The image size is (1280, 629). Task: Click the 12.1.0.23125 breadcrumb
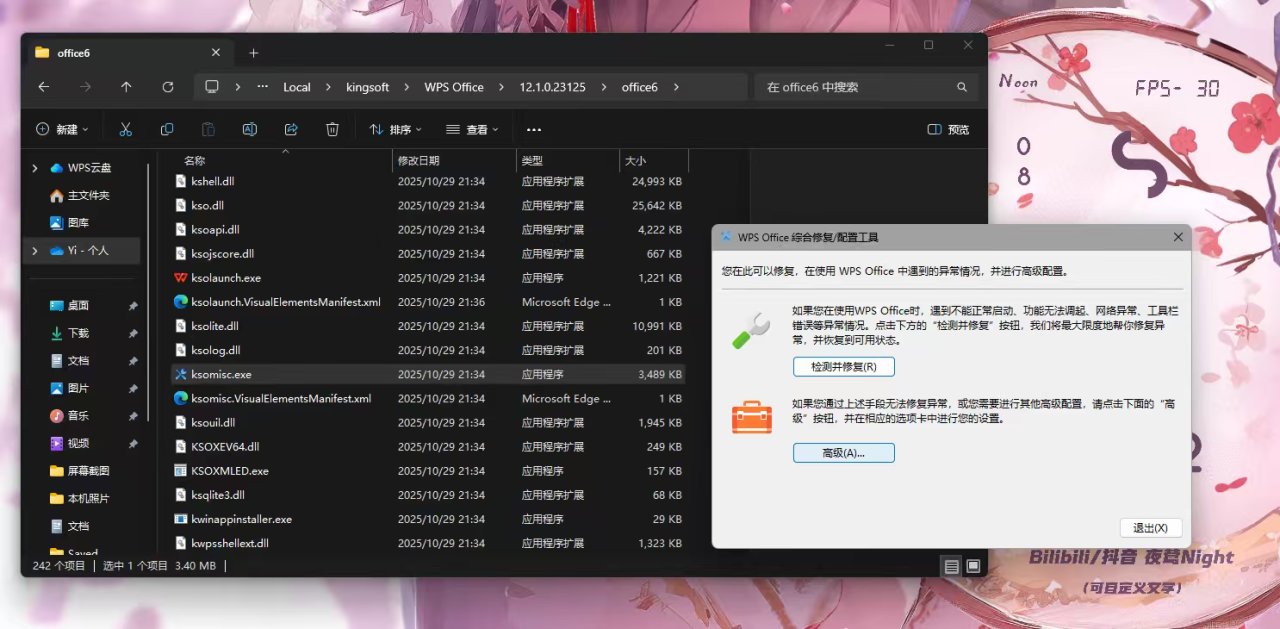click(551, 87)
